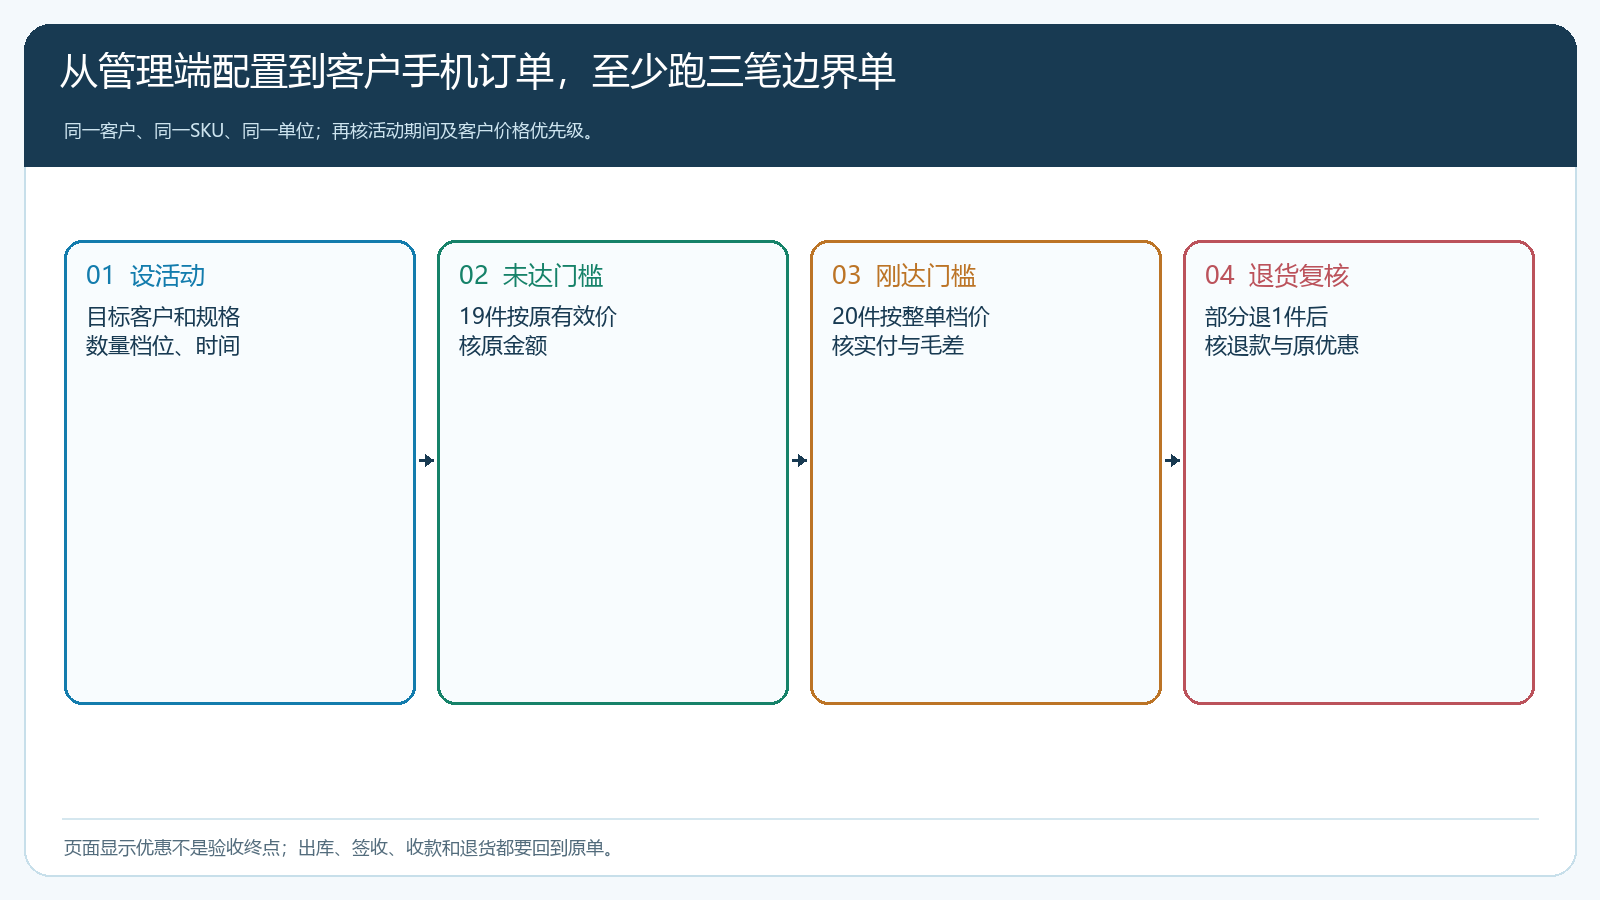Click the empty area of the blue-bordered card
Screen dimensions: 1600x900
tap(240, 530)
